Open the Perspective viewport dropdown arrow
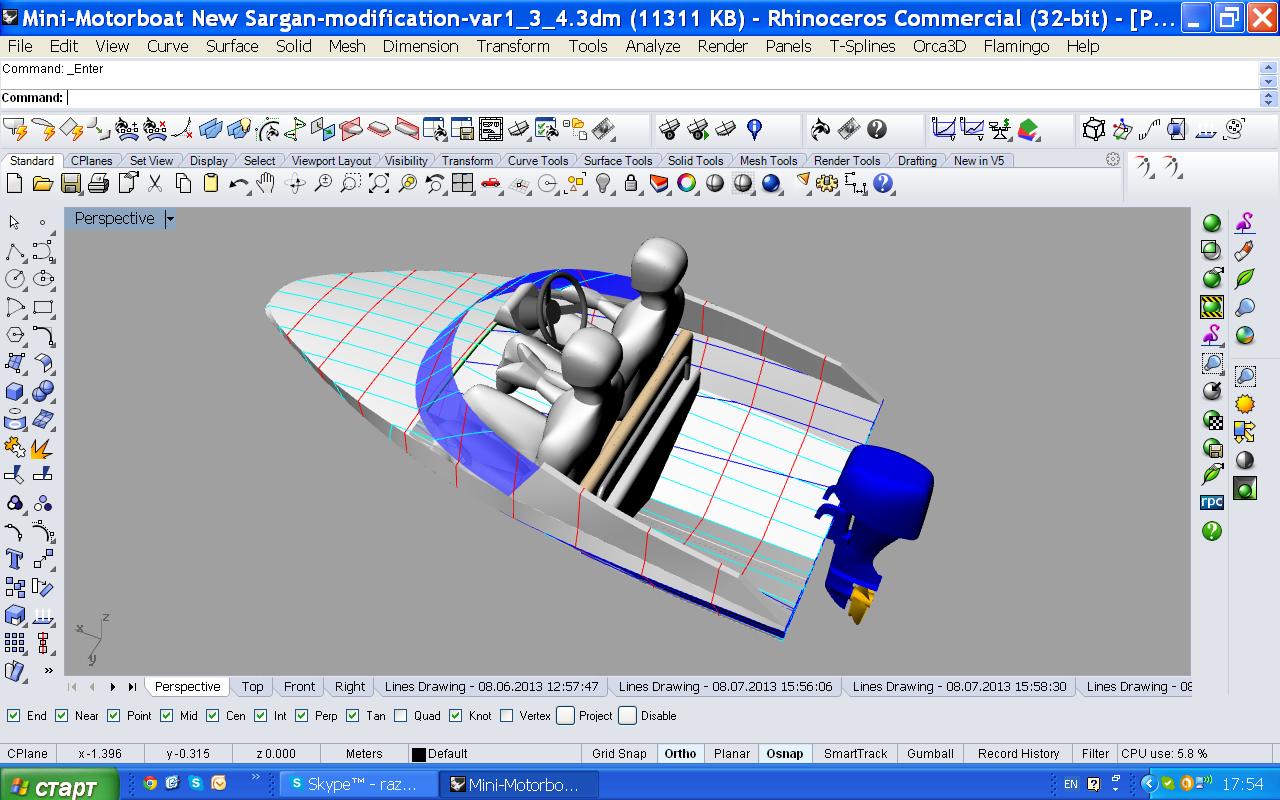The width and height of the screenshot is (1280, 800). [170, 219]
